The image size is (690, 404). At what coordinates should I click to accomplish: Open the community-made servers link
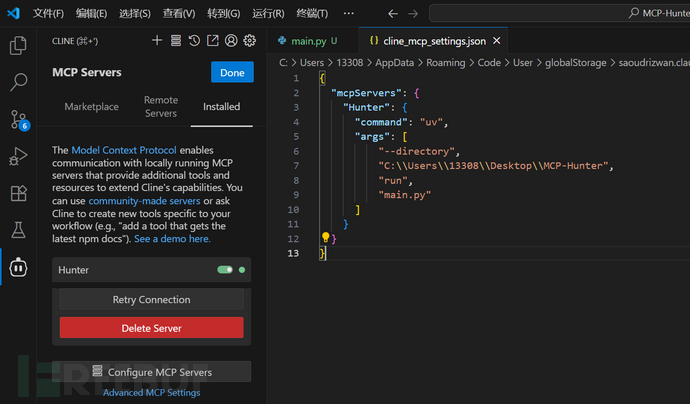[x=144, y=201]
